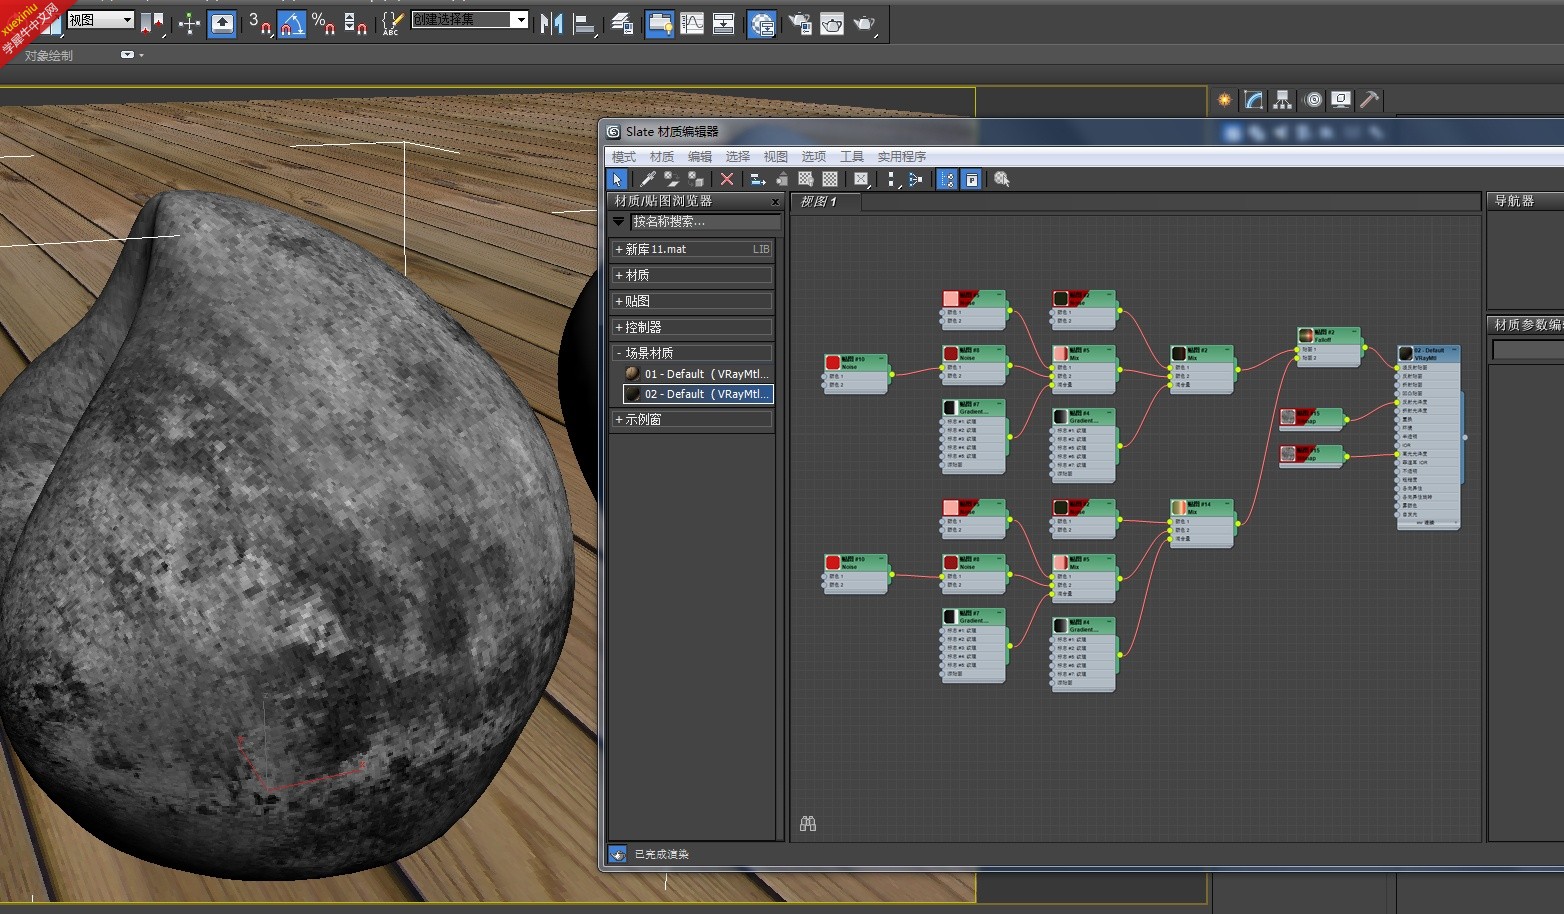Click Put Material to Scene in Slate toolbar

(x=672, y=179)
